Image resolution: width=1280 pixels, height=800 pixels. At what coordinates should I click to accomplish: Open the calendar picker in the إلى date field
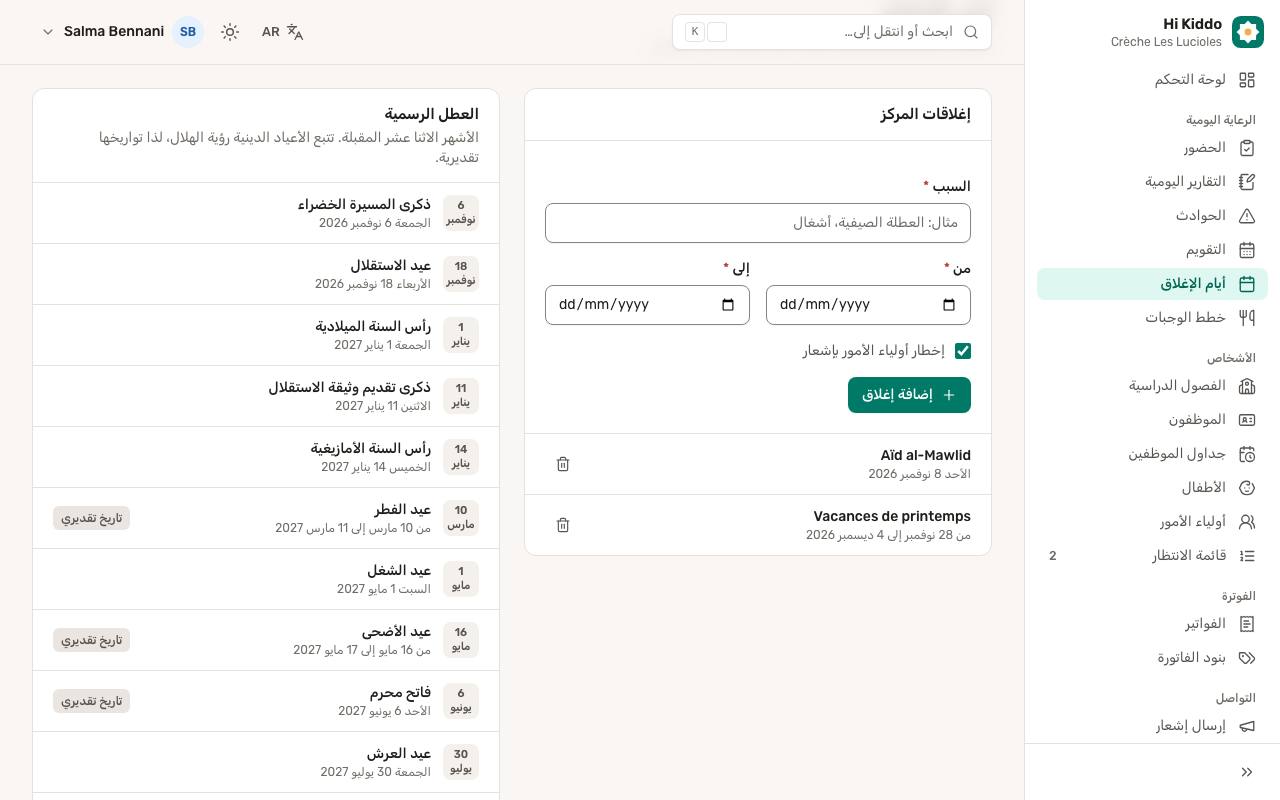coord(728,305)
